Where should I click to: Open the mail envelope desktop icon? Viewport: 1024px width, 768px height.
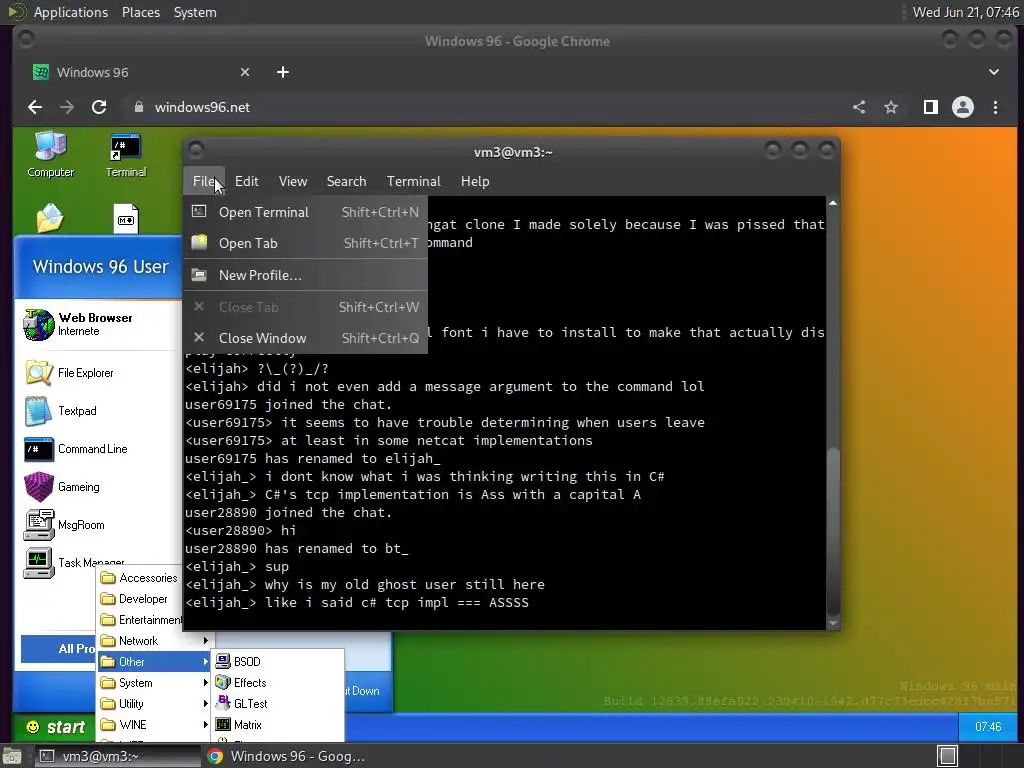pyautogui.click(x=50, y=217)
